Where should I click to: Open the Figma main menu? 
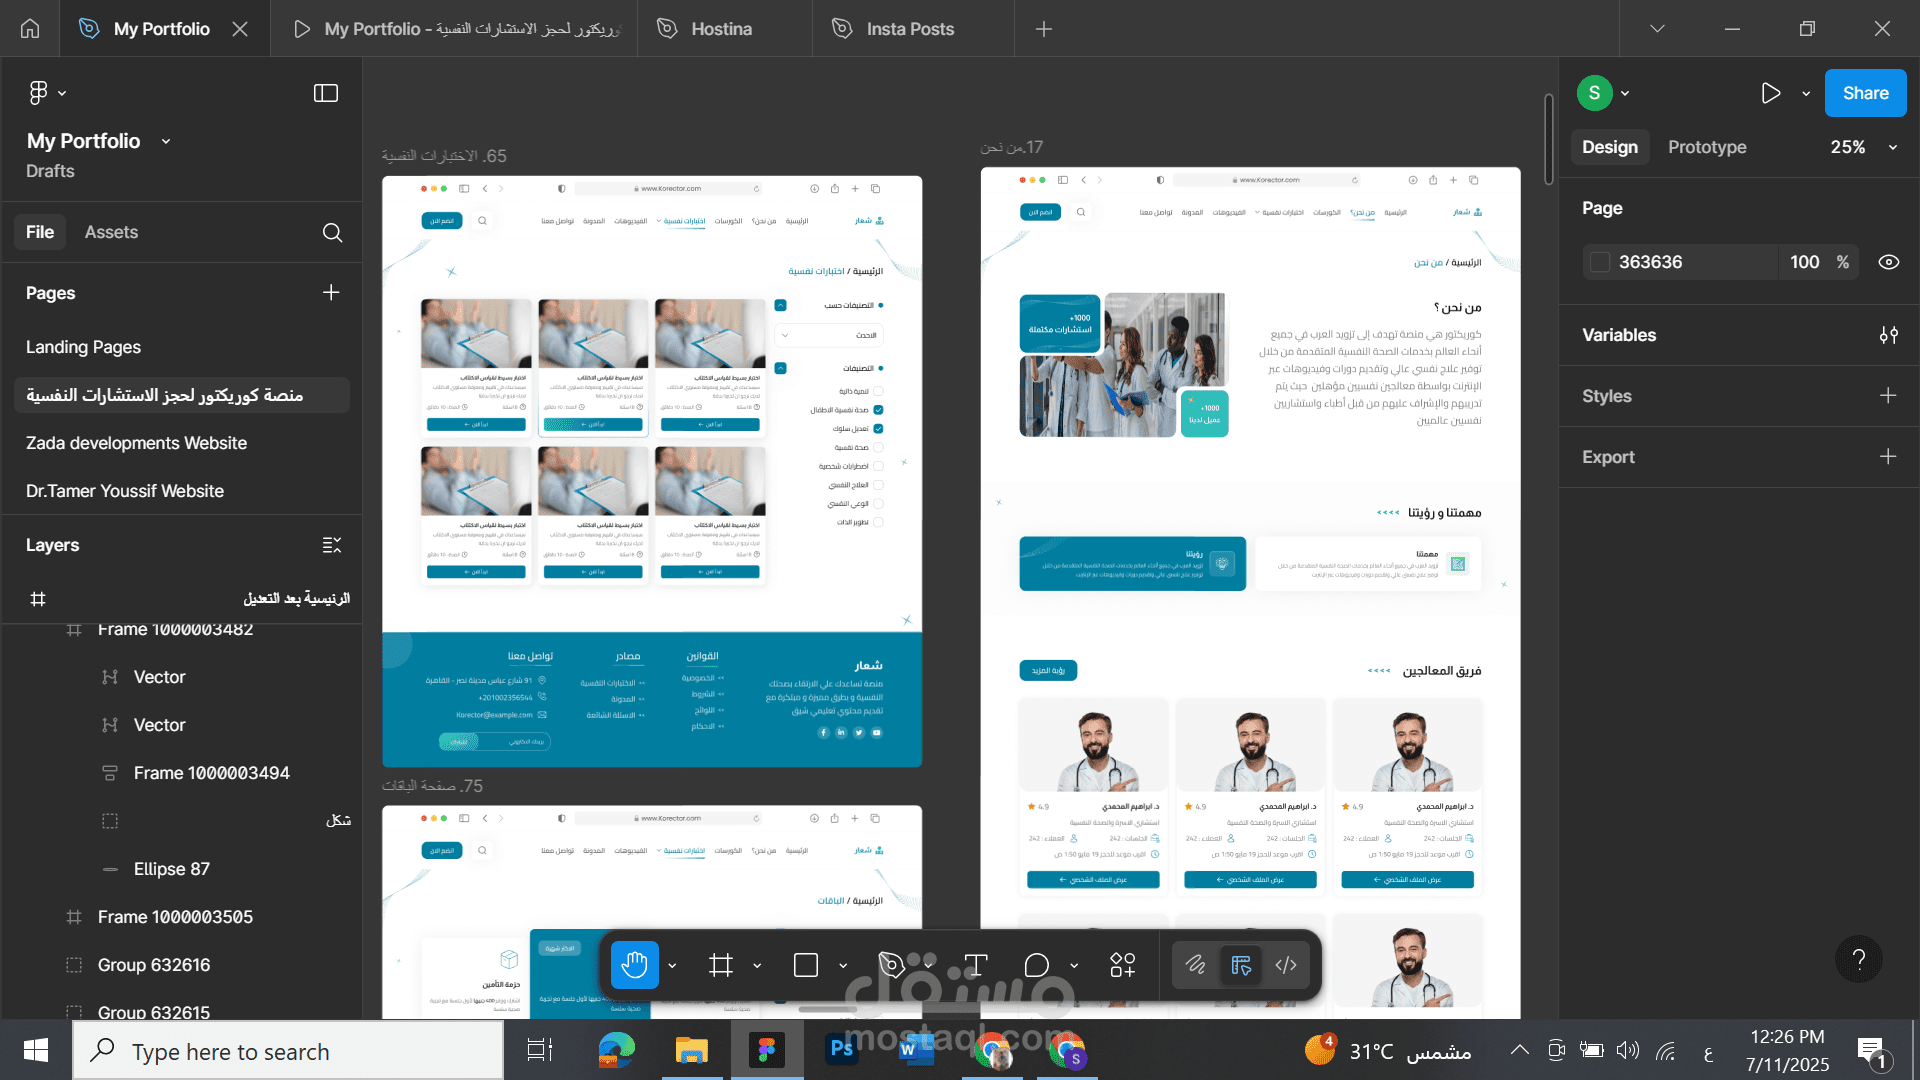point(47,93)
